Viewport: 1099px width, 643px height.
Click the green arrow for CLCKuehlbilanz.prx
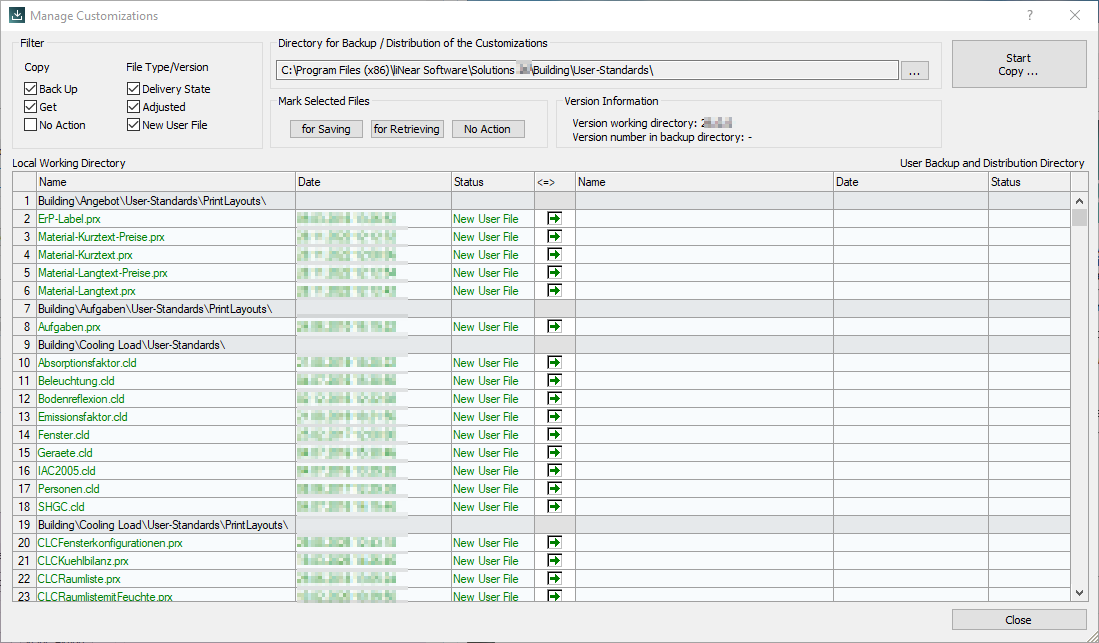pos(554,561)
